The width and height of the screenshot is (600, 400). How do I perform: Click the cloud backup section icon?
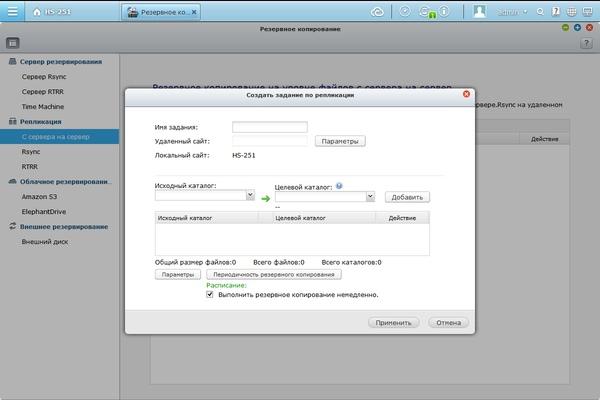pyautogui.click(x=13, y=181)
